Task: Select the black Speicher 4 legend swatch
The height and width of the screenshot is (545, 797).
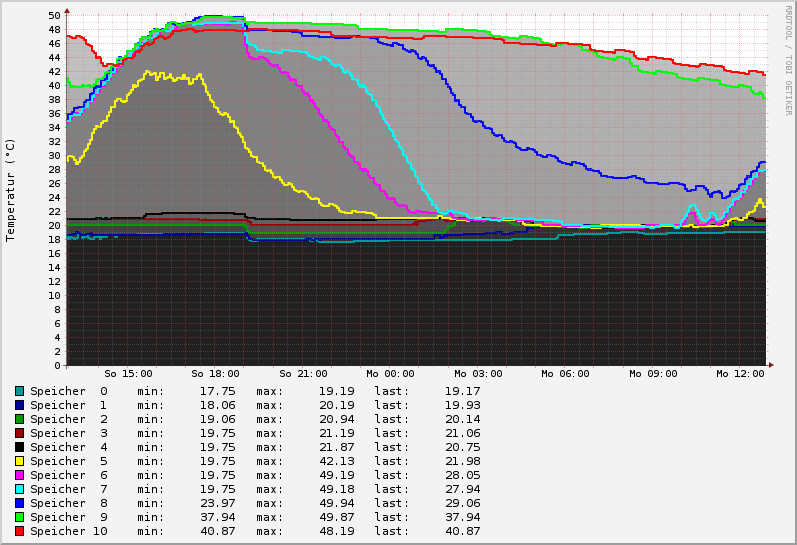Action: [19, 447]
